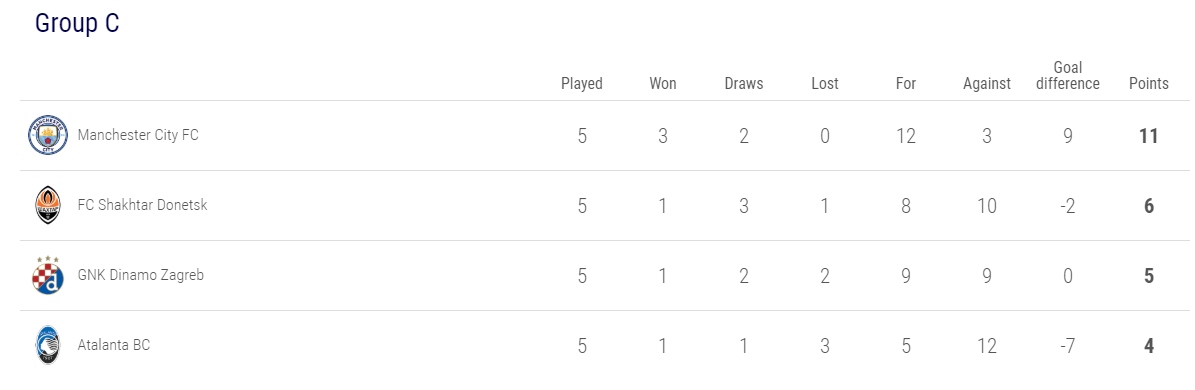Click the Atalanta BC crest icon
This screenshot has width=1195, height=390.
tap(47, 345)
